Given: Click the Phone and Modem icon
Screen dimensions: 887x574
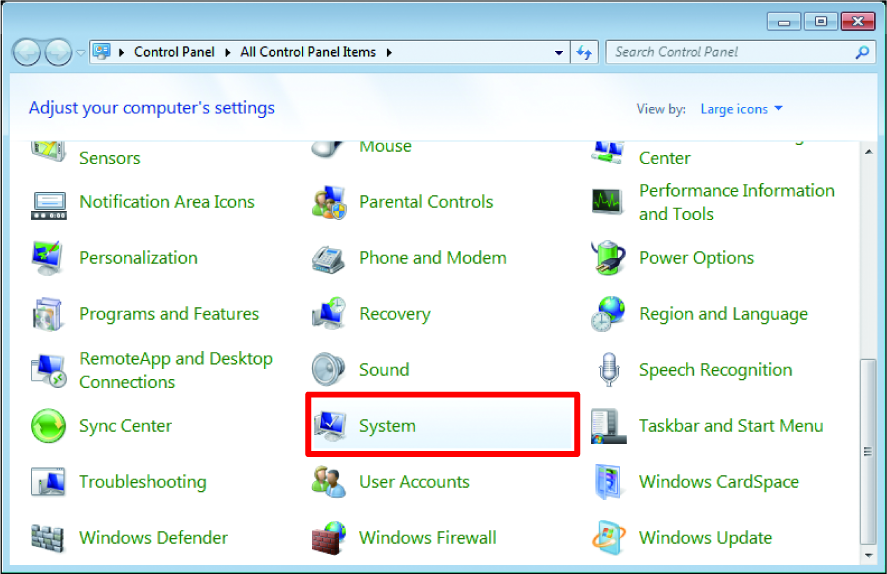Looking at the screenshot, I should coord(329,258).
